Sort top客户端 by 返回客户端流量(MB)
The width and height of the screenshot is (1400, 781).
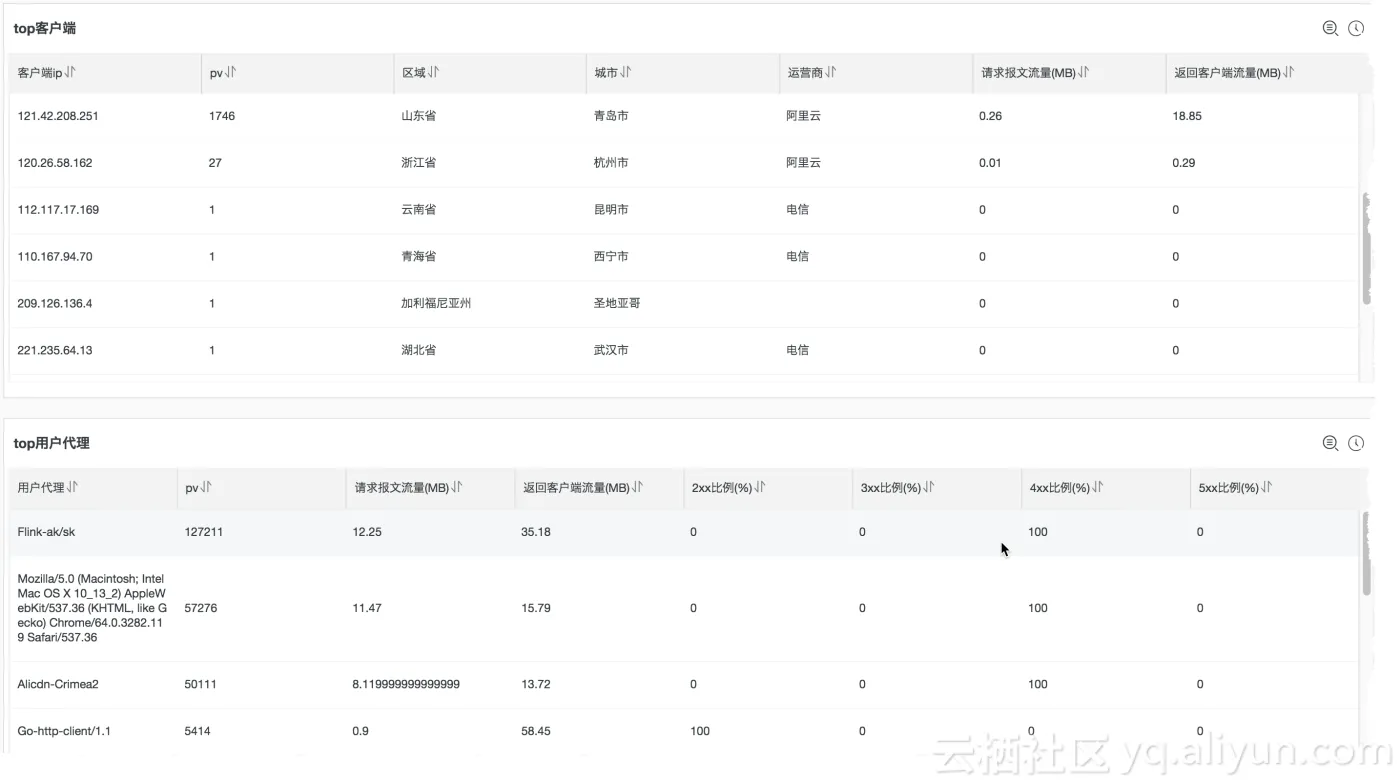(1289, 73)
